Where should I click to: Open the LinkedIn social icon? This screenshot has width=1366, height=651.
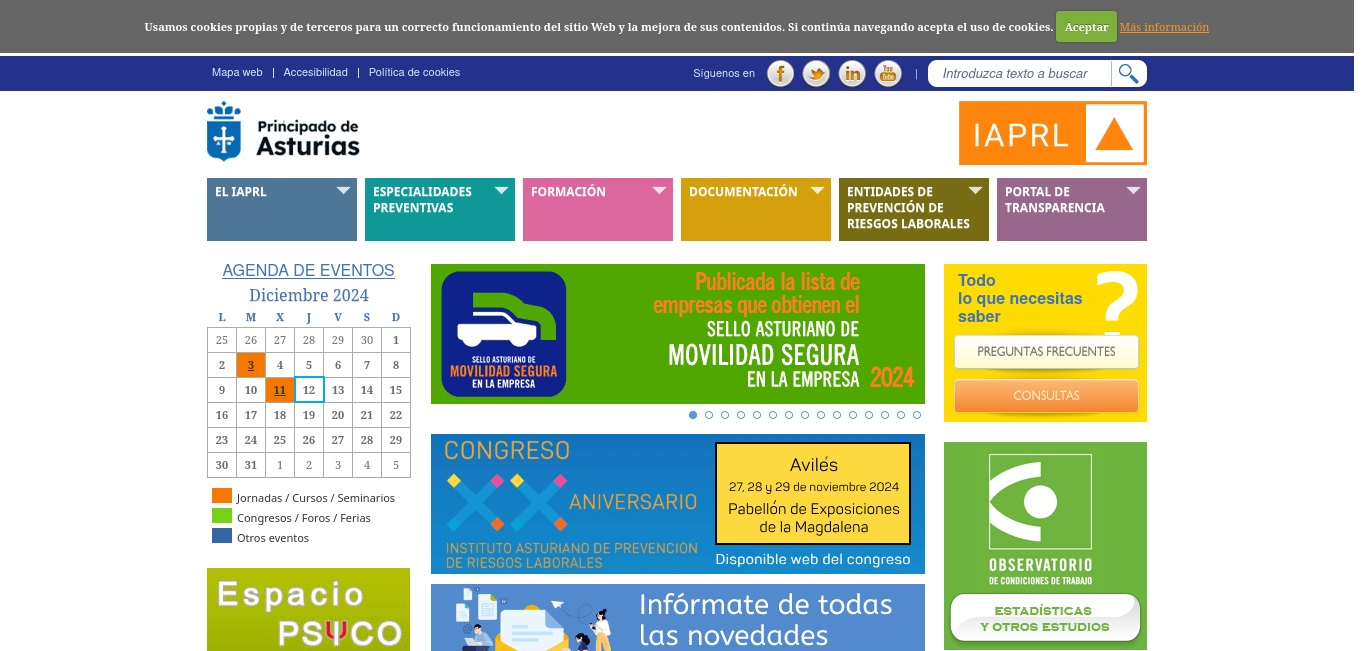tap(852, 73)
